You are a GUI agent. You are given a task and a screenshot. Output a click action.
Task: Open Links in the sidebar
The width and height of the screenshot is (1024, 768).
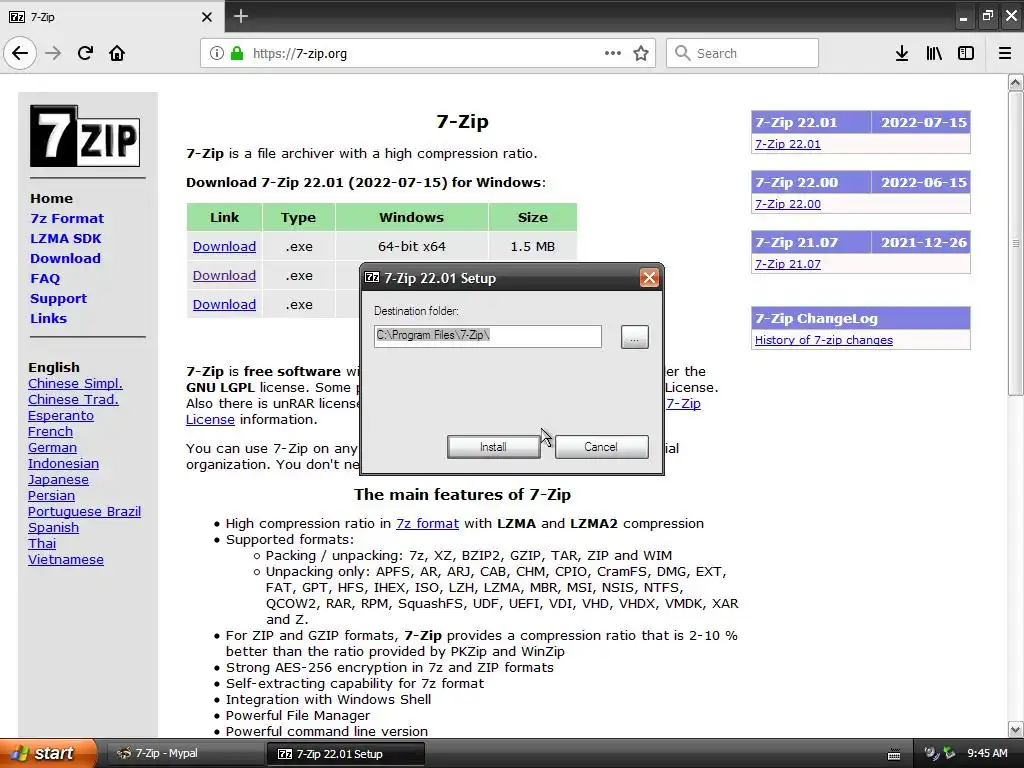click(x=48, y=319)
